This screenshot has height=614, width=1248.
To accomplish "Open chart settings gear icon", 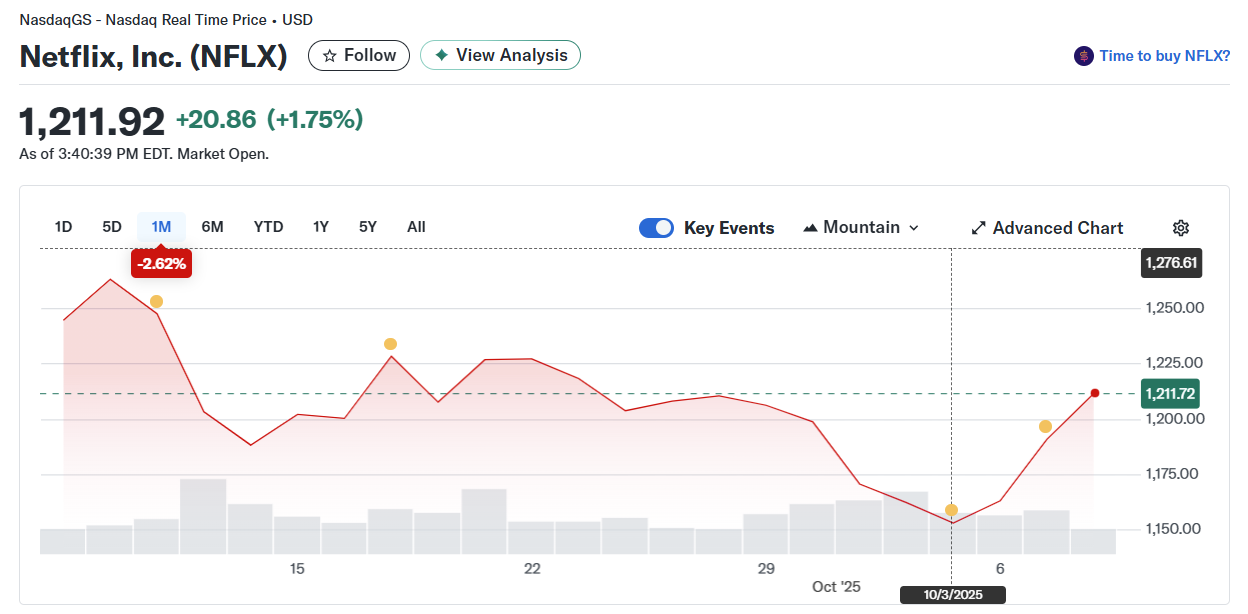I will (1181, 228).
